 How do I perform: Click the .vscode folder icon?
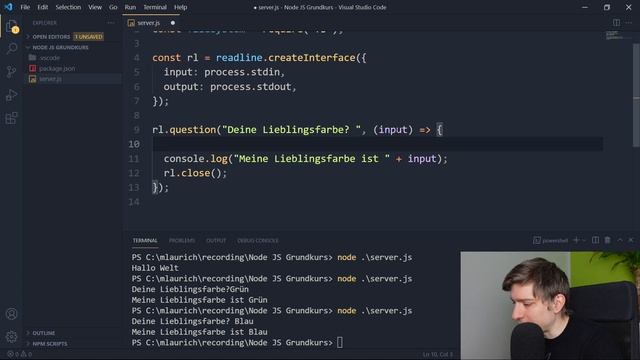[x=32, y=58]
